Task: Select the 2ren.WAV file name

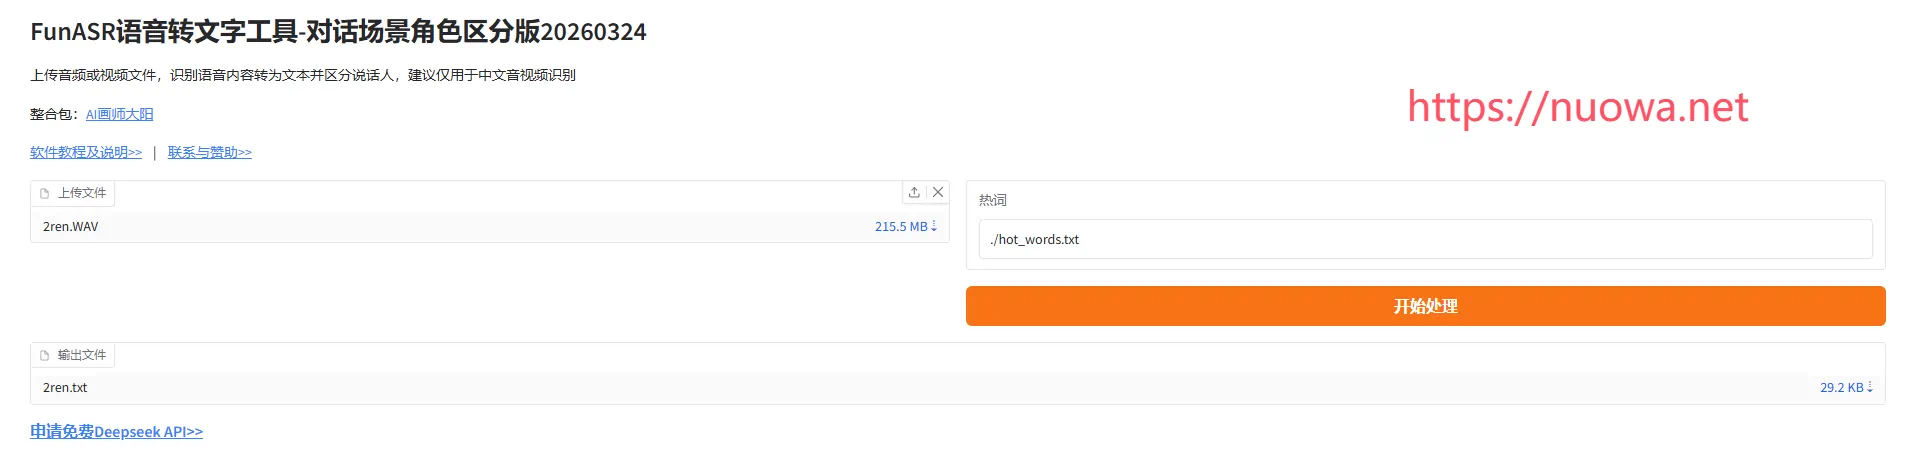Action: 71,227
